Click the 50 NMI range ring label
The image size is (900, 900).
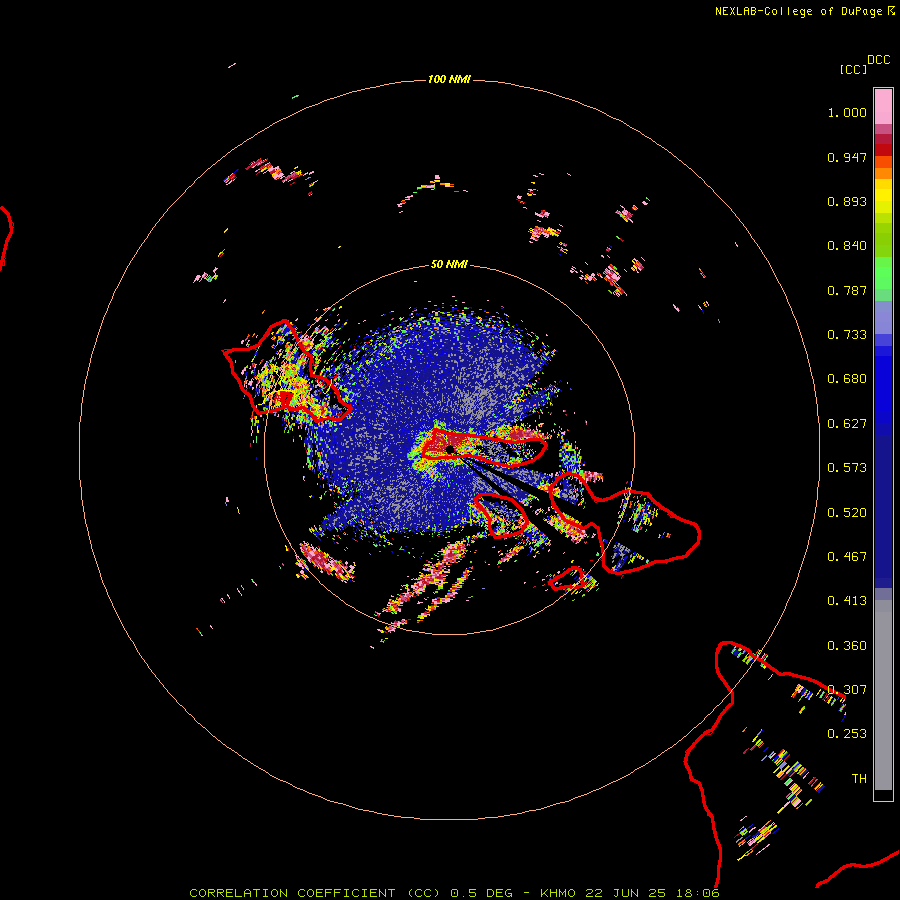pos(449,264)
